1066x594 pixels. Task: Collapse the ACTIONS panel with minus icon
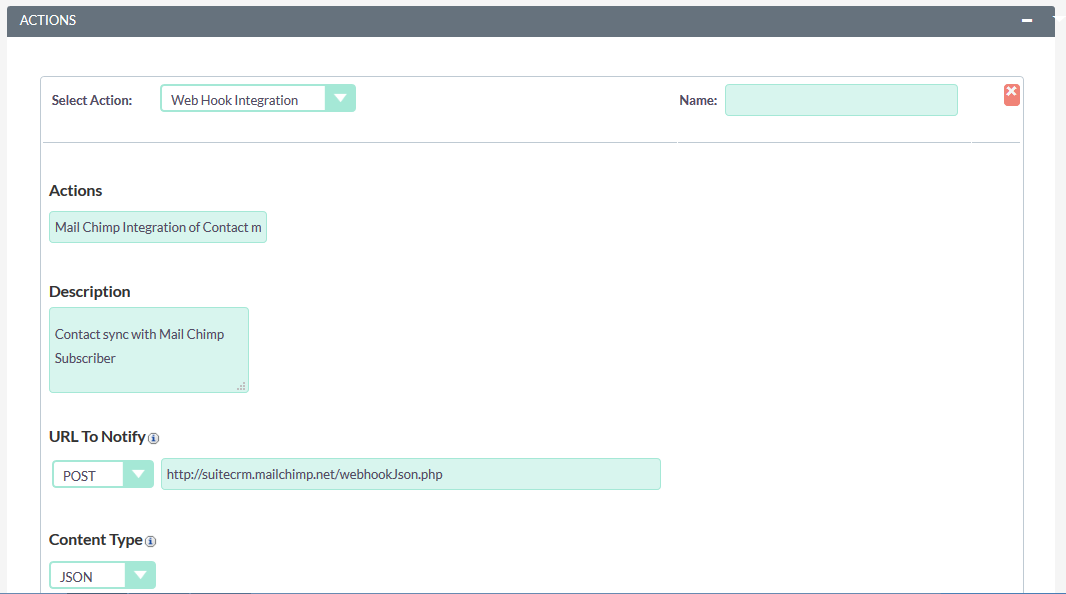point(1027,20)
